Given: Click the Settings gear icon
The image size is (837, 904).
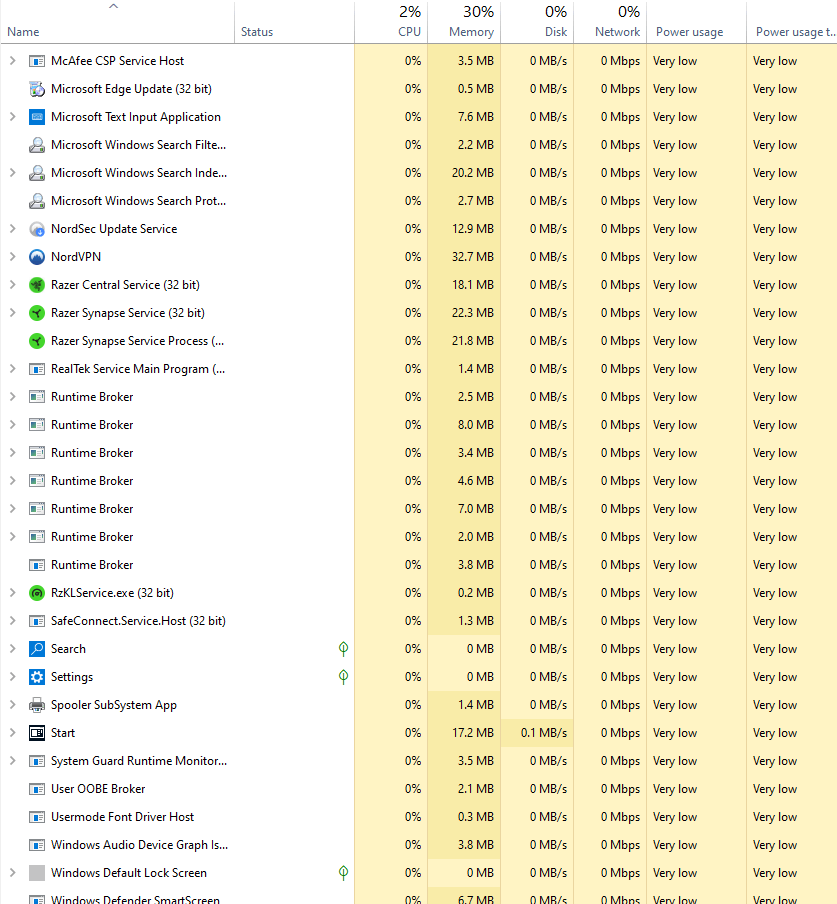Looking at the screenshot, I should click(37, 677).
